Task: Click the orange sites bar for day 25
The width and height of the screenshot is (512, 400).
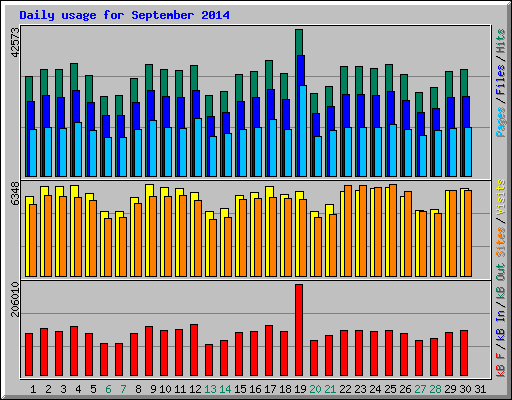Action: point(393,230)
